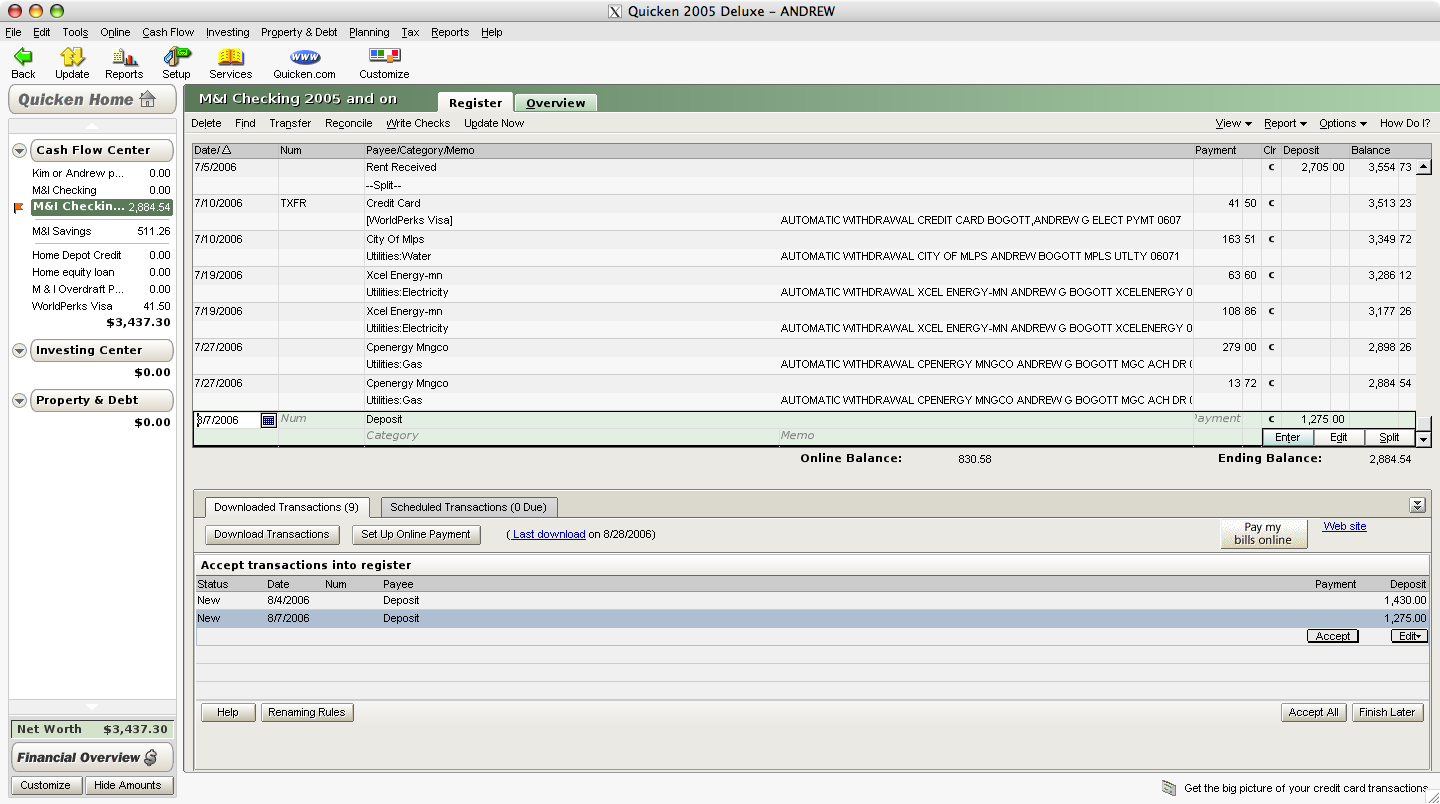Click the register scrollbar up arrow

point(1424,167)
